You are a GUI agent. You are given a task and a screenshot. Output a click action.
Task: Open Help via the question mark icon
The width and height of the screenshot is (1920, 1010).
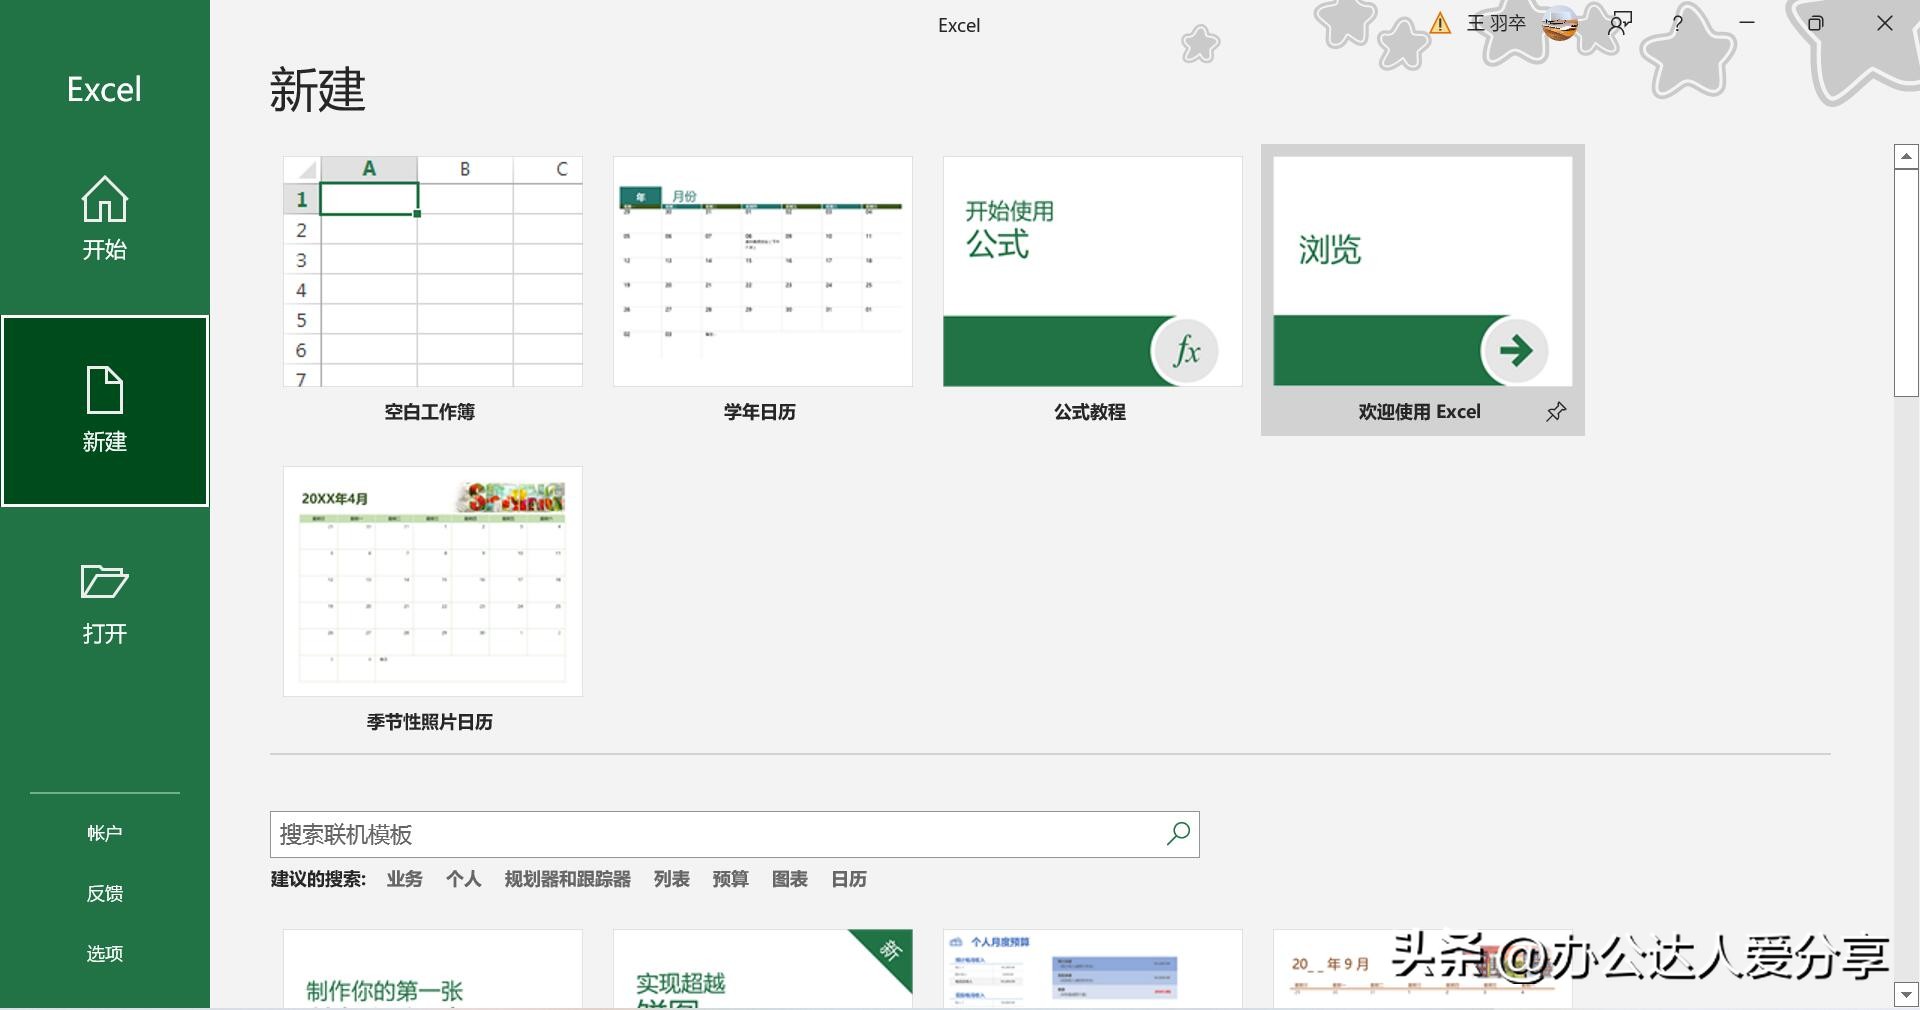click(x=1677, y=24)
